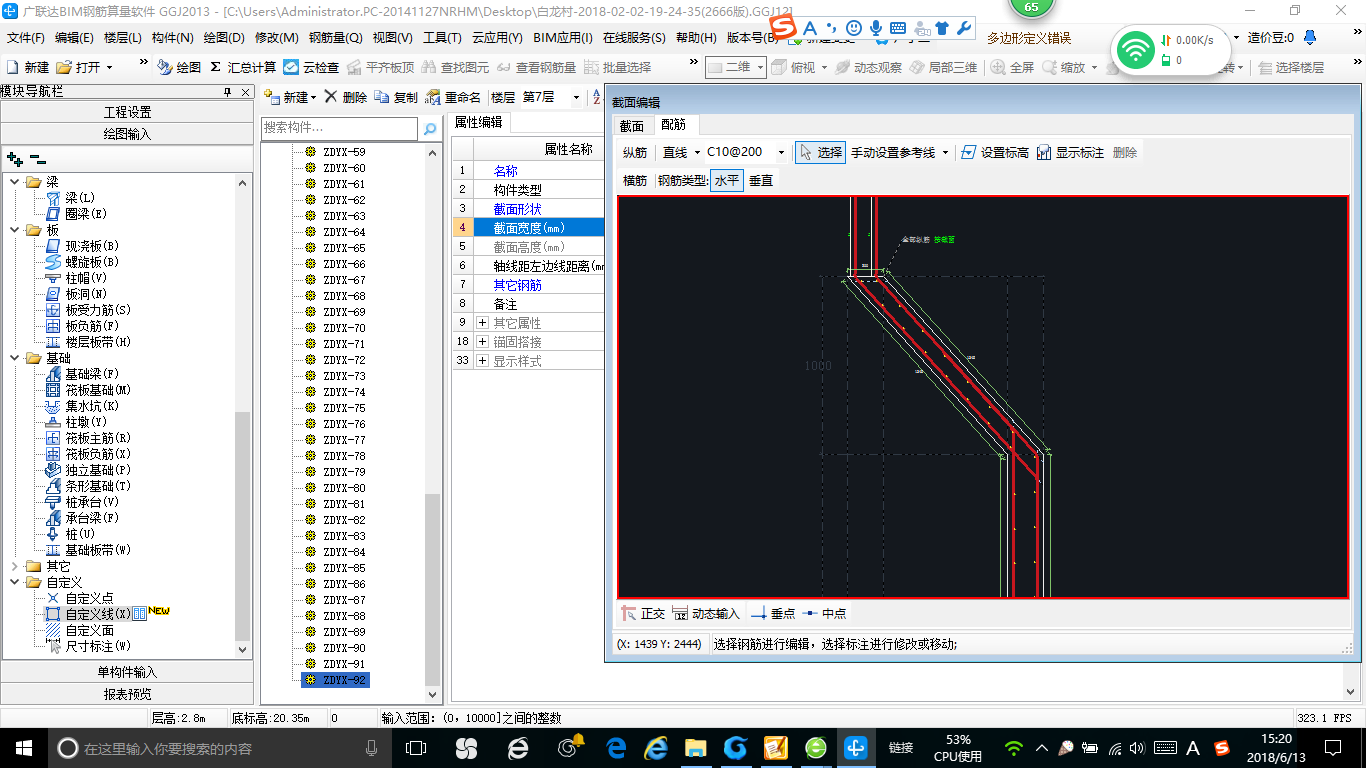Open 手动设置参考线 dropdown

(945, 152)
